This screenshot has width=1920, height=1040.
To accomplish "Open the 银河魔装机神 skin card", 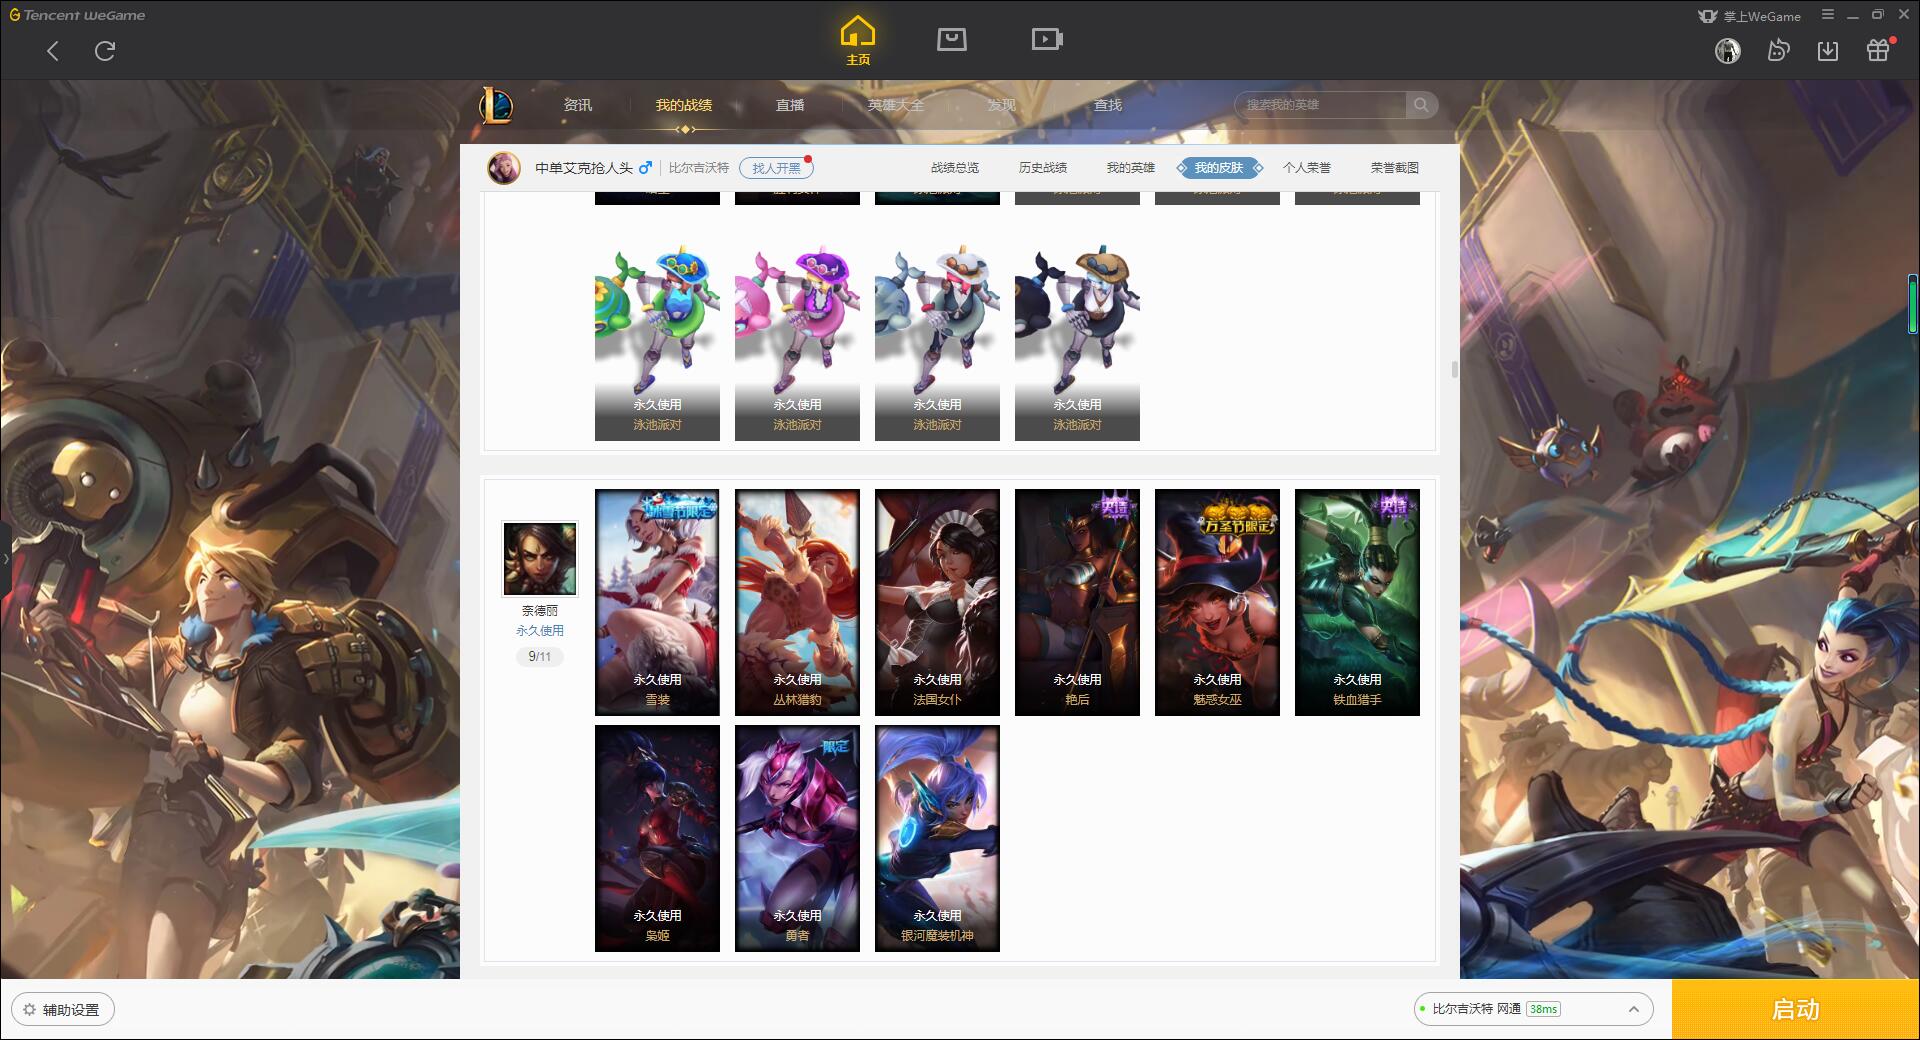I will pos(937,838).
